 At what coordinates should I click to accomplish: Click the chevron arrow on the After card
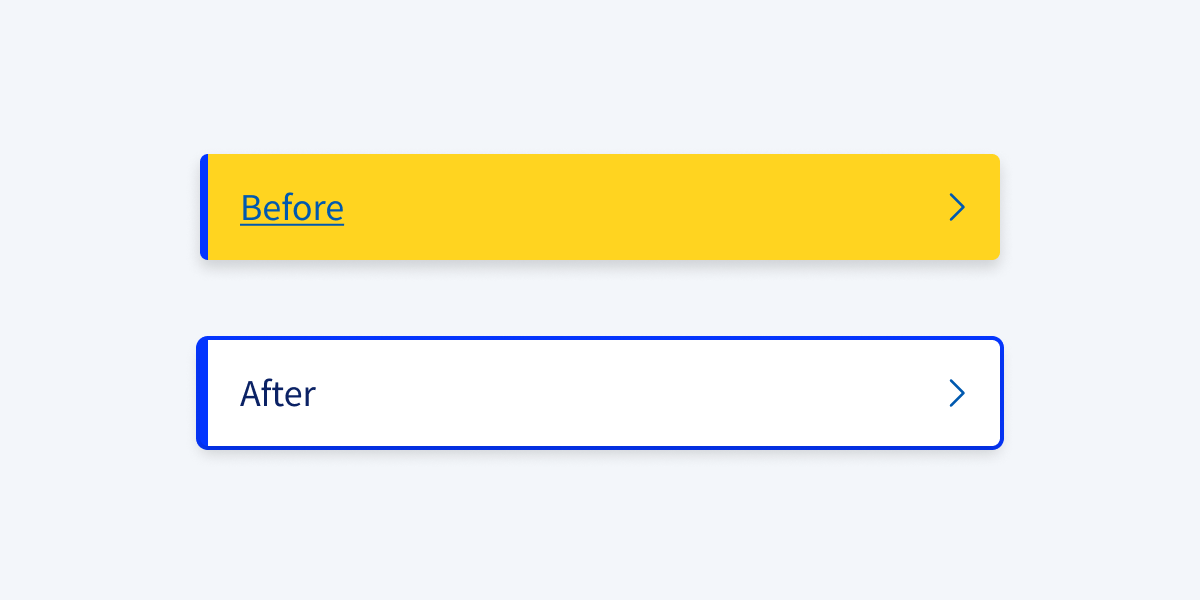click(x=957, y=393)
